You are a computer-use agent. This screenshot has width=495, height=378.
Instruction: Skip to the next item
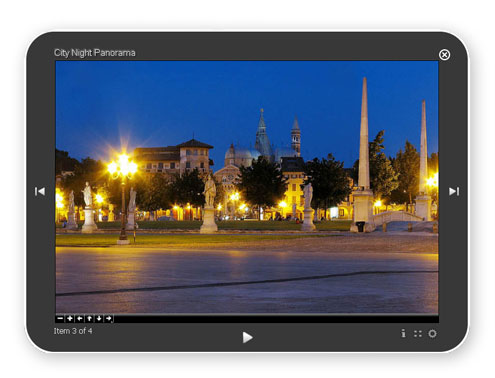[454, 191]
